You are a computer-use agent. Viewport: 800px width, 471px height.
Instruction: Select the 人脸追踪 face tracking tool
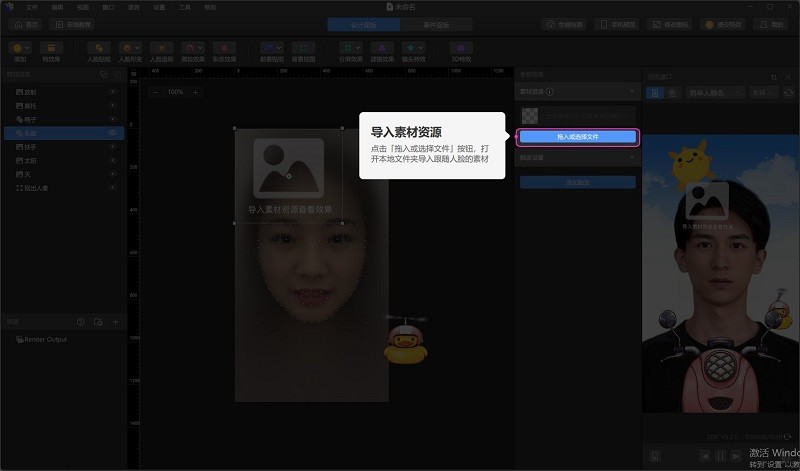coord(162,51)
